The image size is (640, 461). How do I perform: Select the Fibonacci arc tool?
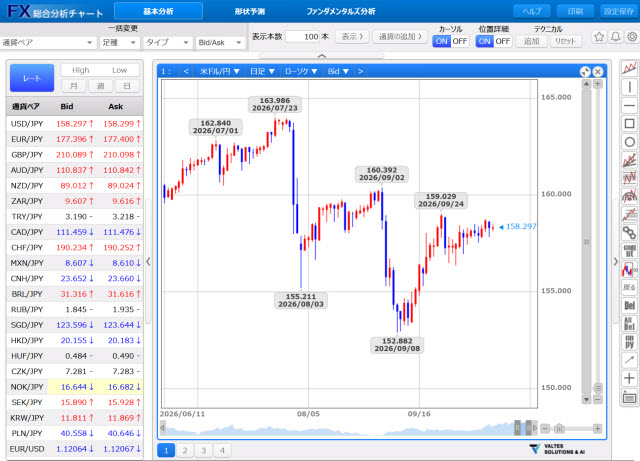(x=629, y=196)
